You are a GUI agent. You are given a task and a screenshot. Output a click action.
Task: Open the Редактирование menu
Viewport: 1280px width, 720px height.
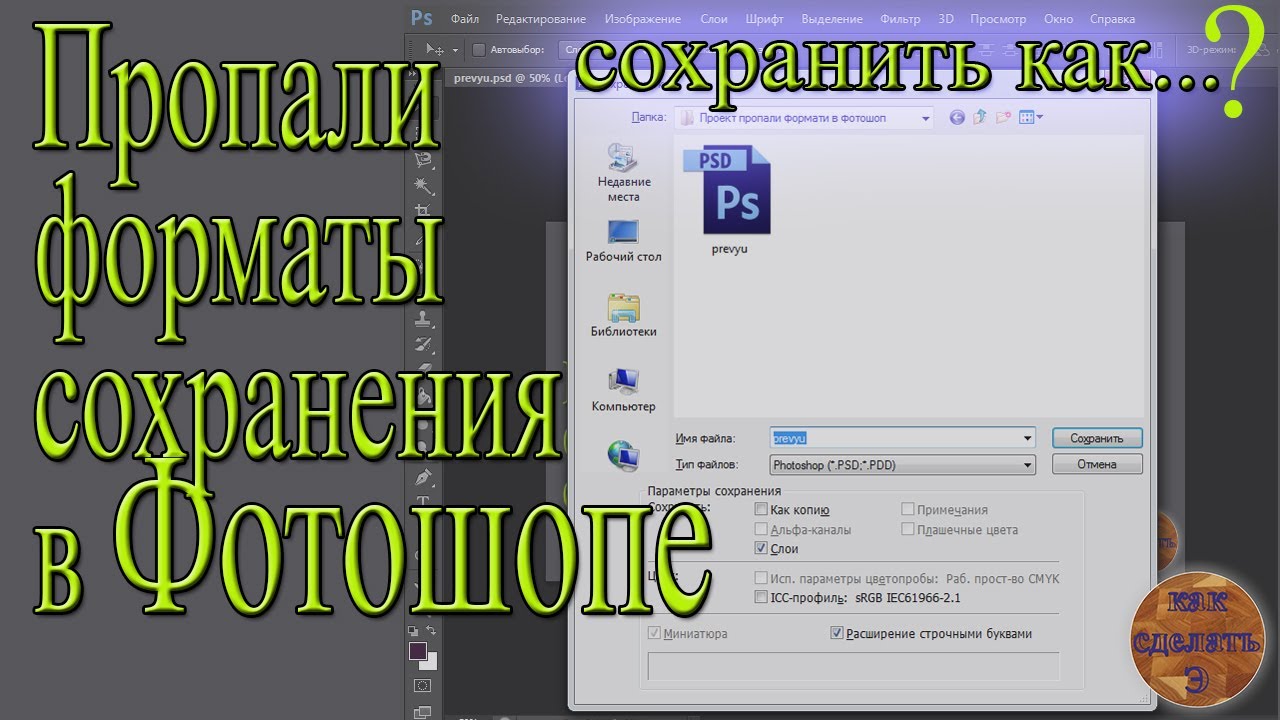(541, 19)
